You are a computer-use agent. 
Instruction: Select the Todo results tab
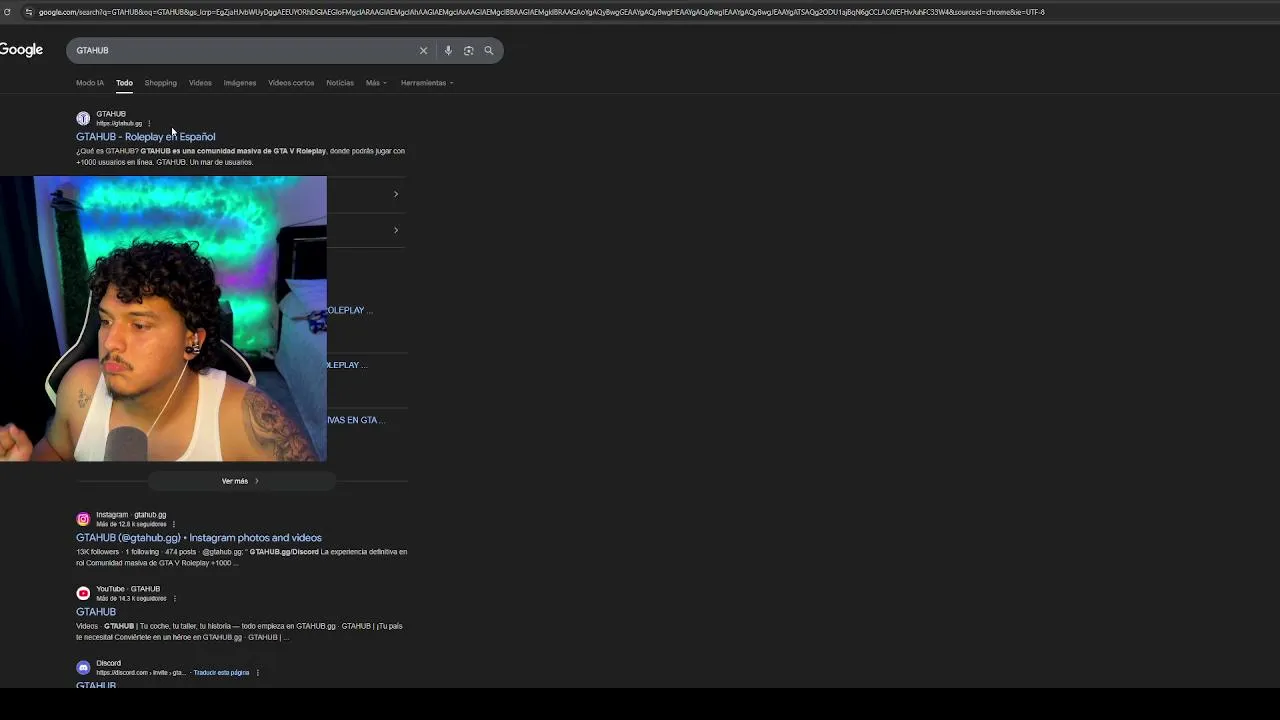124,83
